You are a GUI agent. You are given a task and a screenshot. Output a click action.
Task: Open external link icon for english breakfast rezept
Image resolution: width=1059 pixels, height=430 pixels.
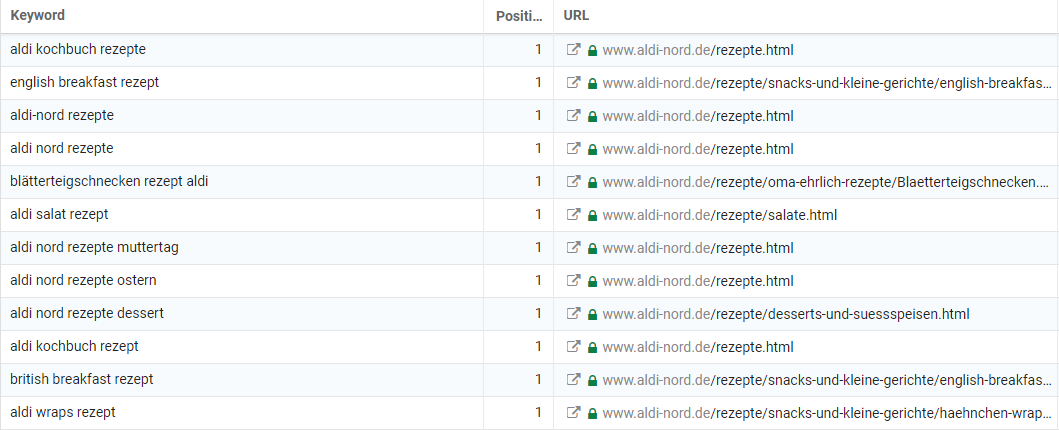click(x=573, y=82)
